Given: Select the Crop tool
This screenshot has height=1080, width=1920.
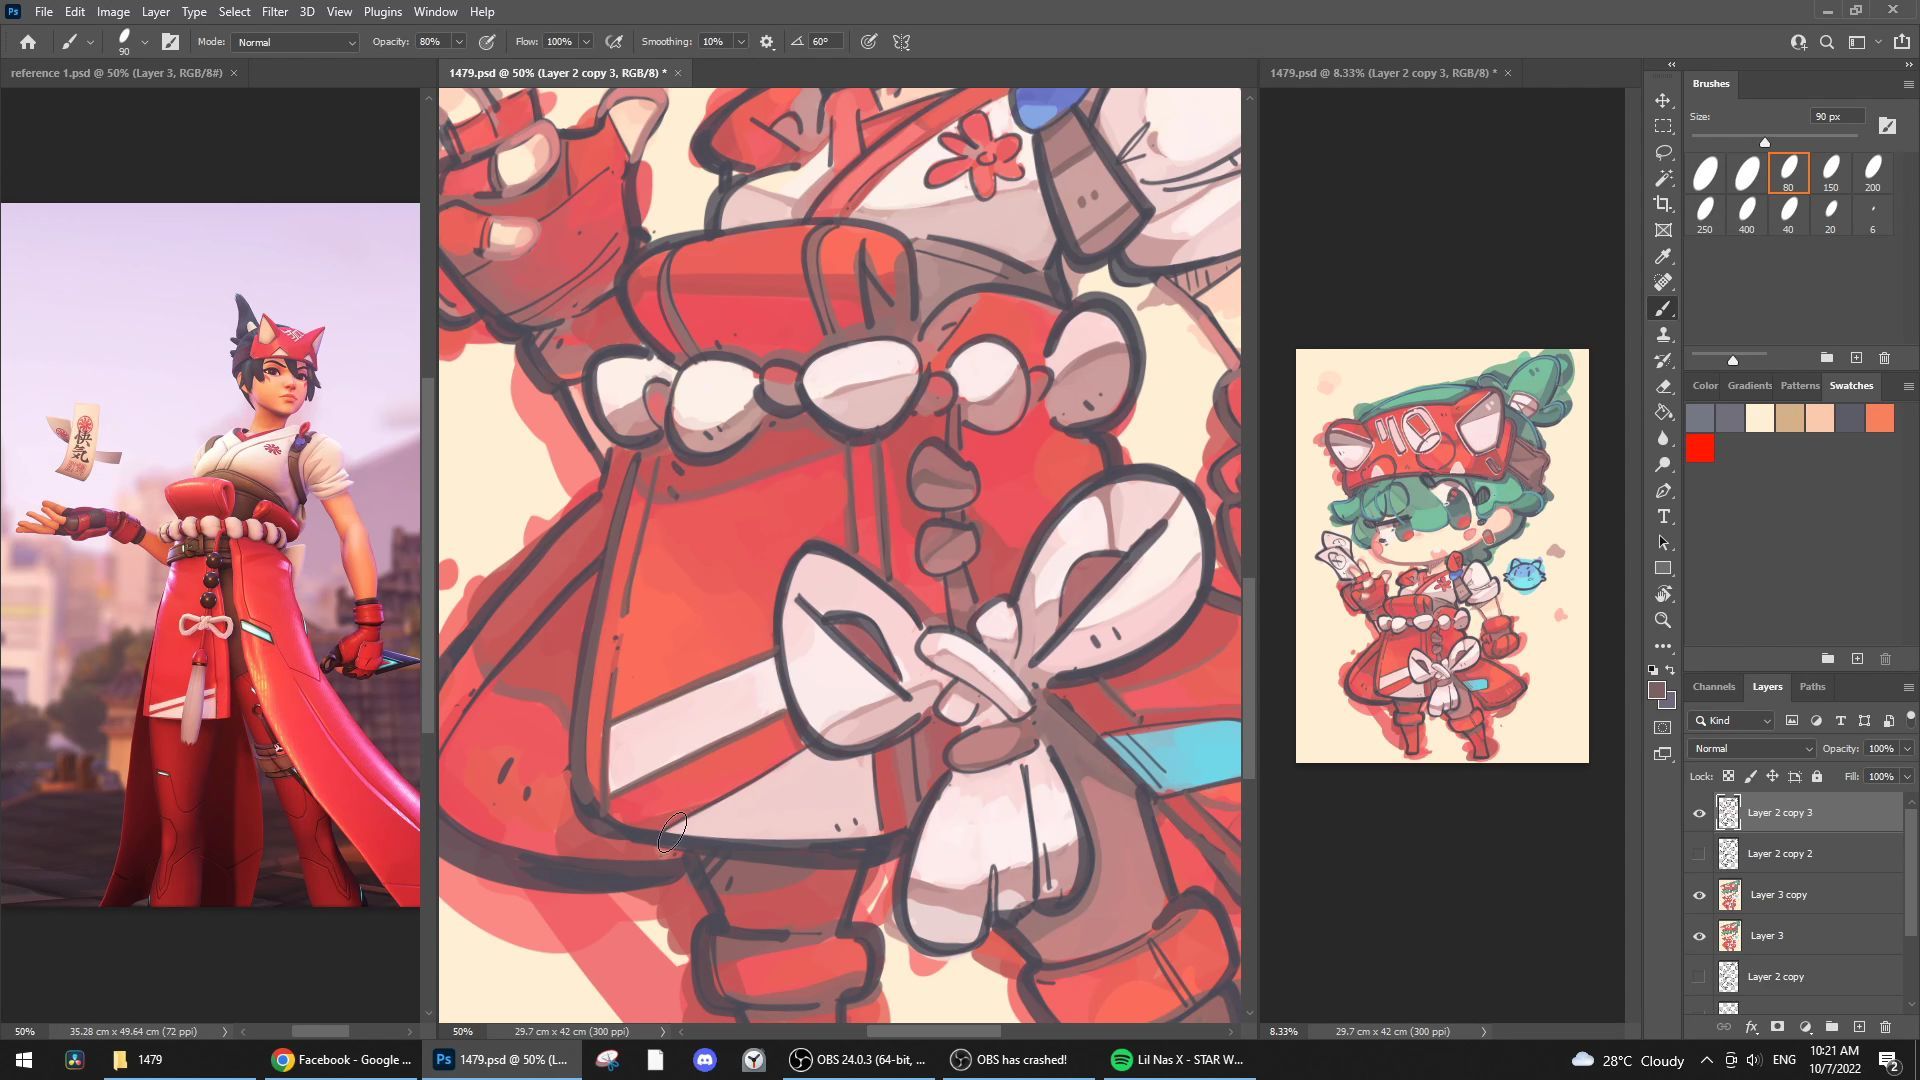Looking at the screenshot, I should pyautogui.click(x=1663, y=205).
